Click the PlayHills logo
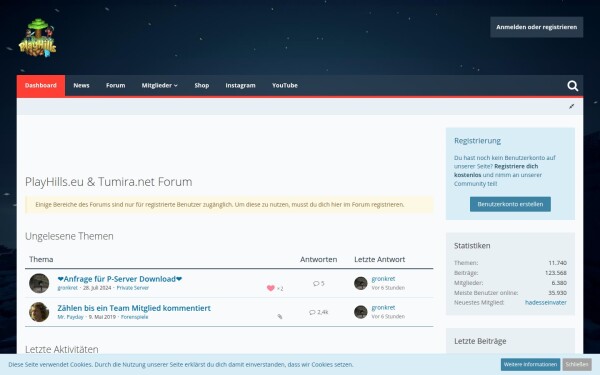The height and width of the screenshot is (375, 600). pos(38,38)
